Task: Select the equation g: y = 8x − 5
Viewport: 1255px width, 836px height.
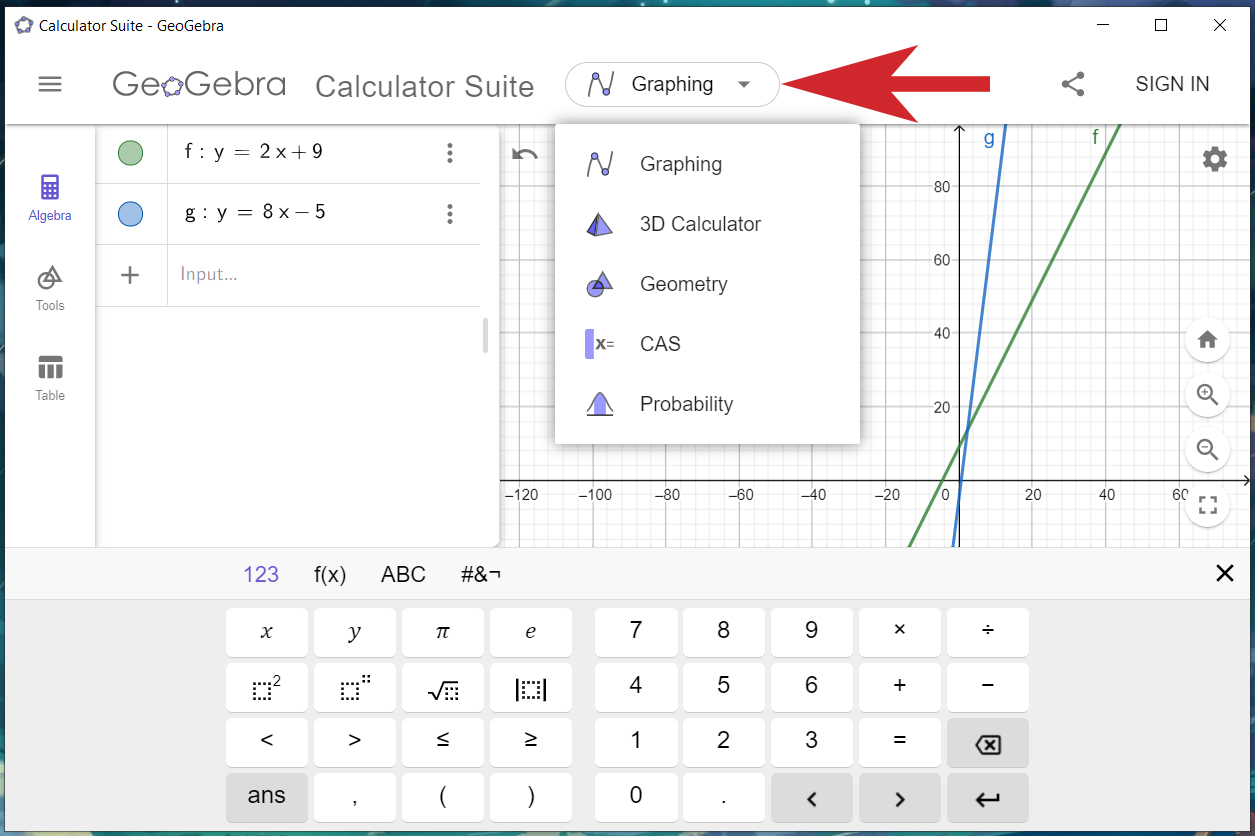Action: click(x=255, y=213)
